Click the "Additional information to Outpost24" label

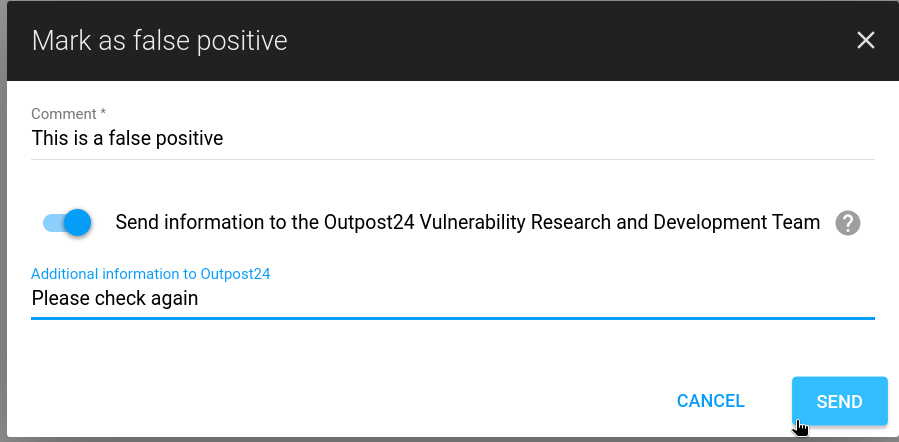(151, 273)
